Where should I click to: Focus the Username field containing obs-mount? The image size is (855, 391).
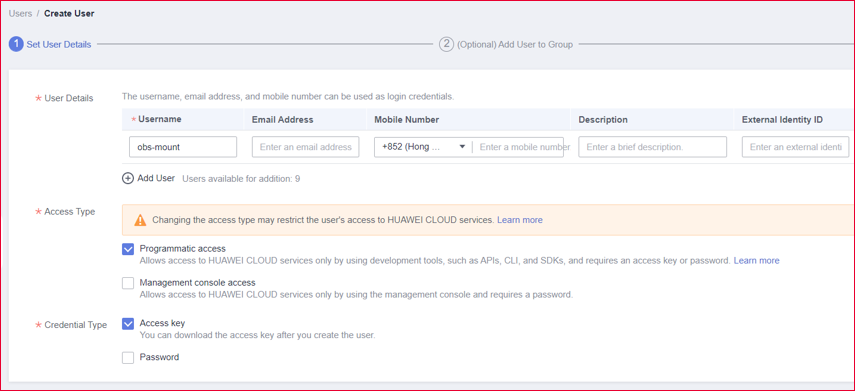[183, 147]
